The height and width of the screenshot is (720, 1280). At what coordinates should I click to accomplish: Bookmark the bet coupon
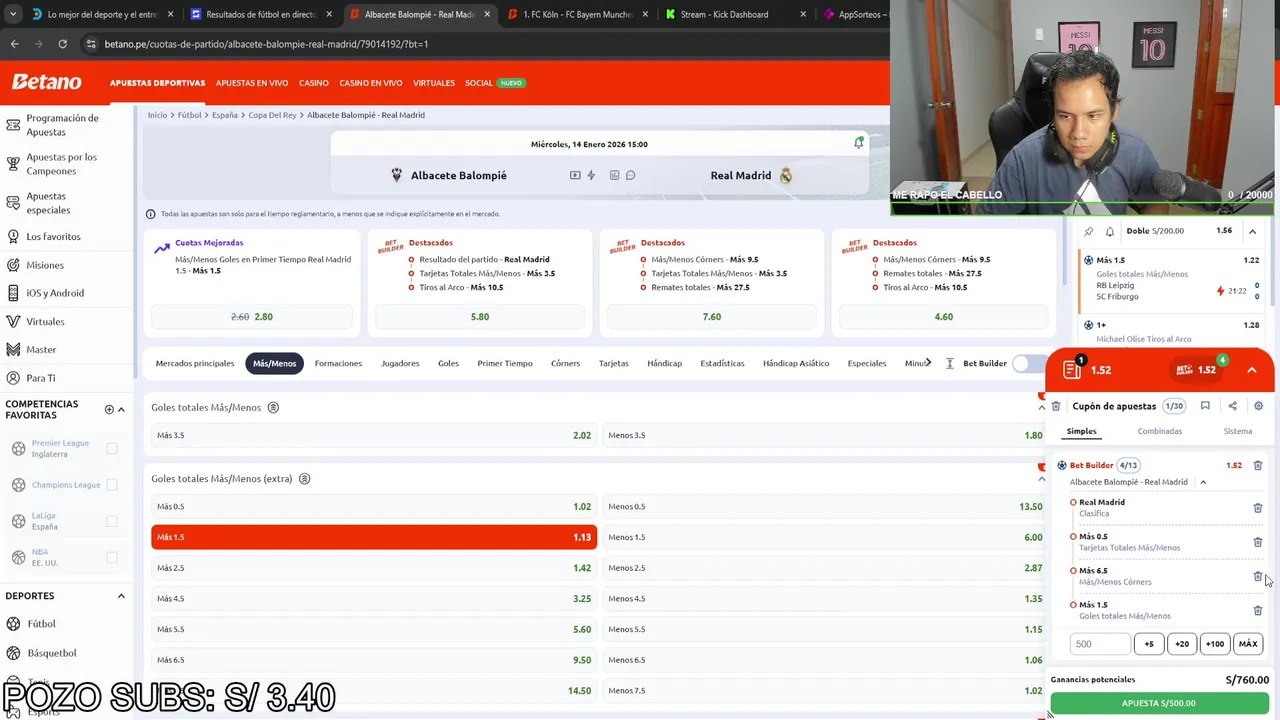pyautogui.click(x=1205, y=406)
